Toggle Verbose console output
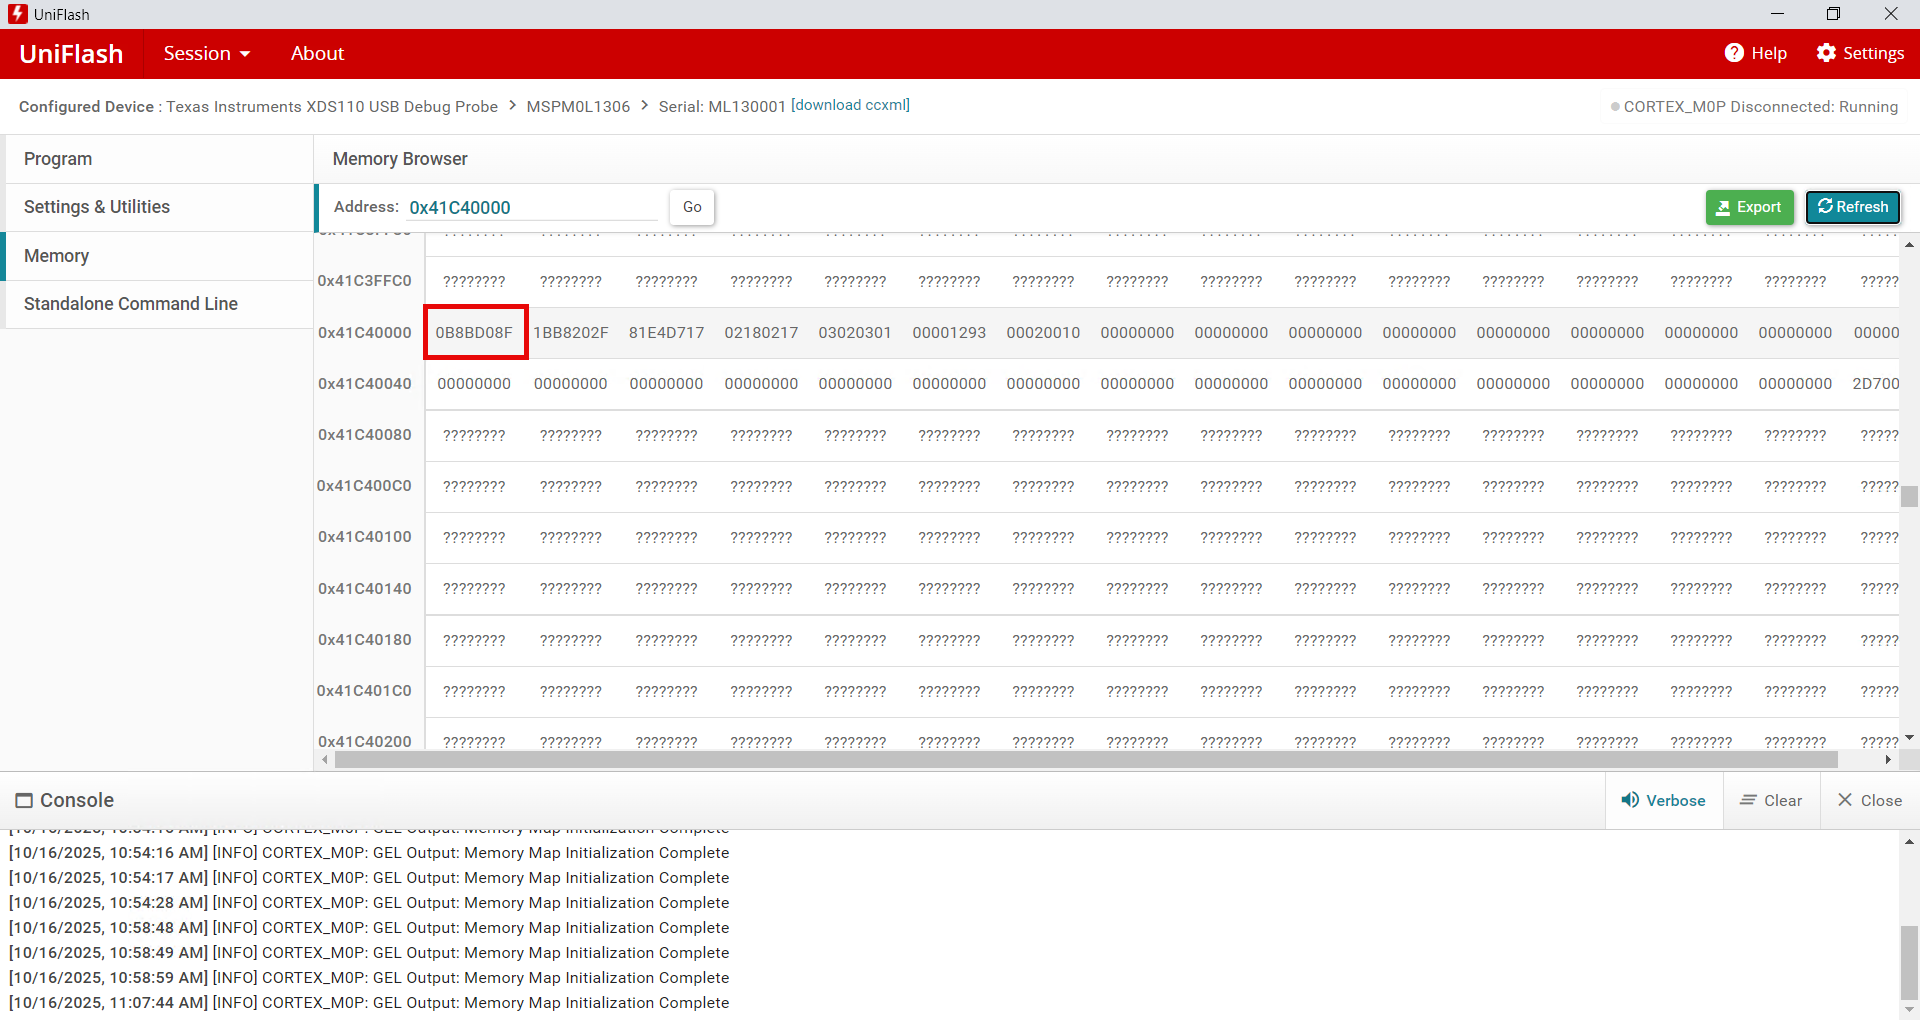The width and height of the screenshot is (1920, 1020). [1664, 800]
